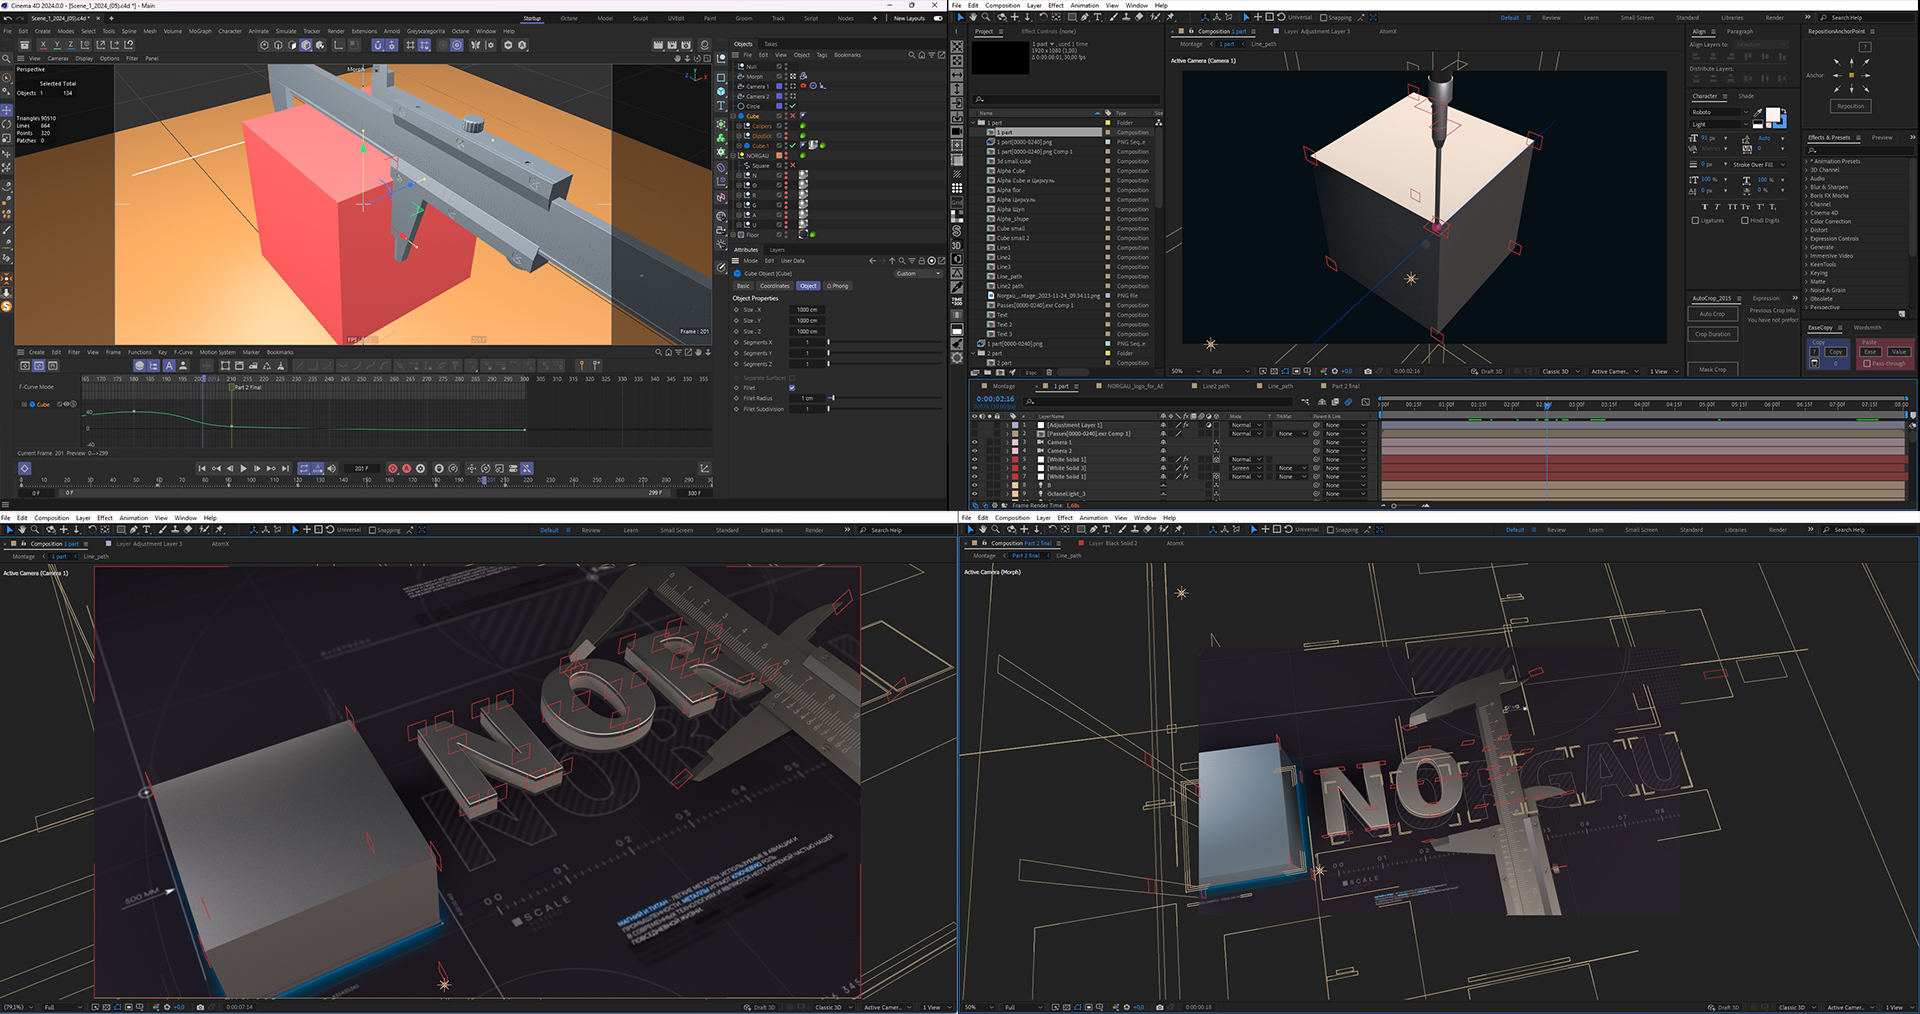Image resolution: width=1920 pixels, height=1014 pixels.
Task: Go to the start of the Cinema 4D animation
Action: pos(202,468)
